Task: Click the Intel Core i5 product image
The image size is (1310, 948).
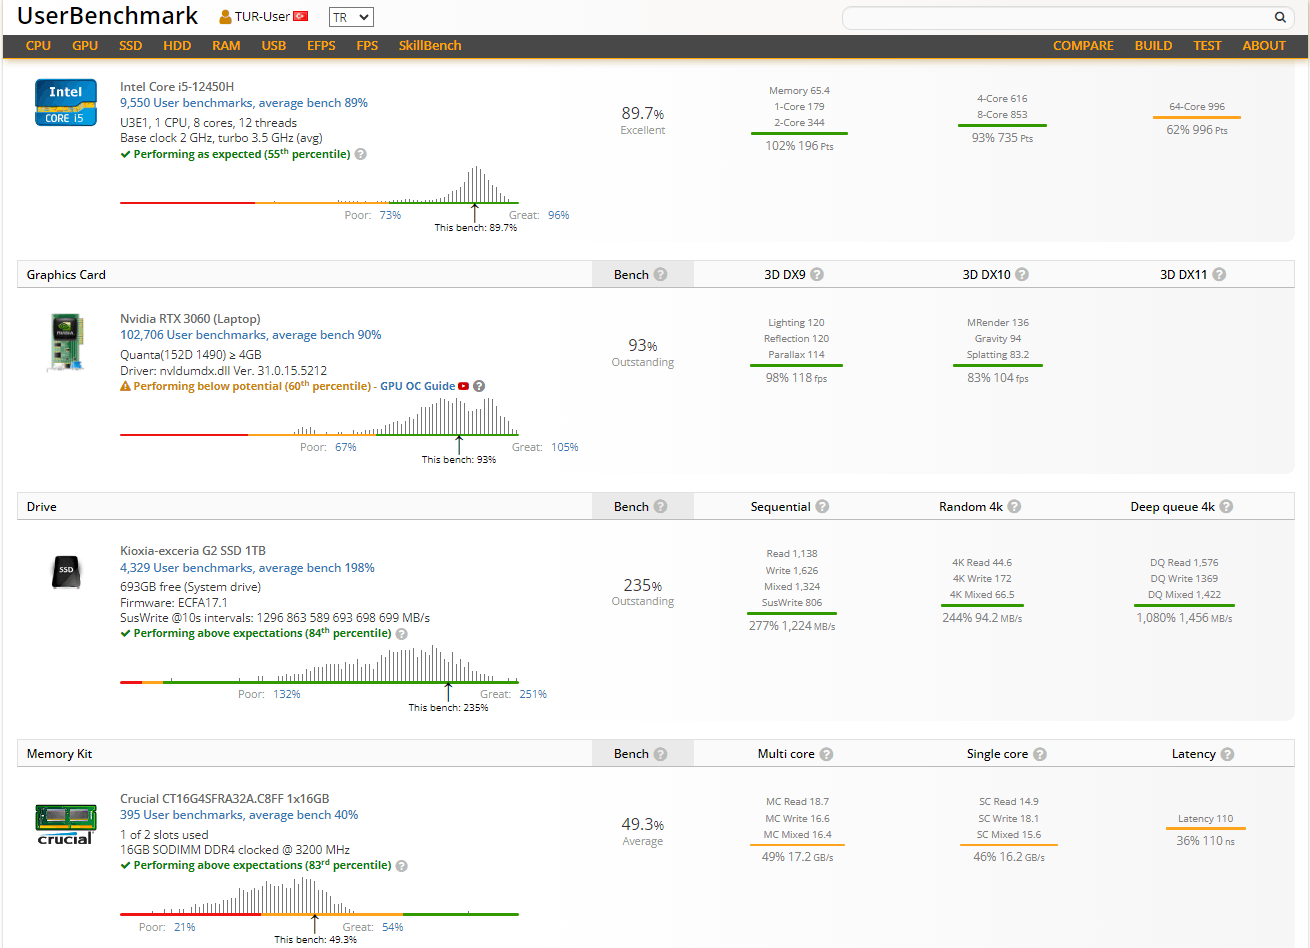Action: (x=66, y=102)
